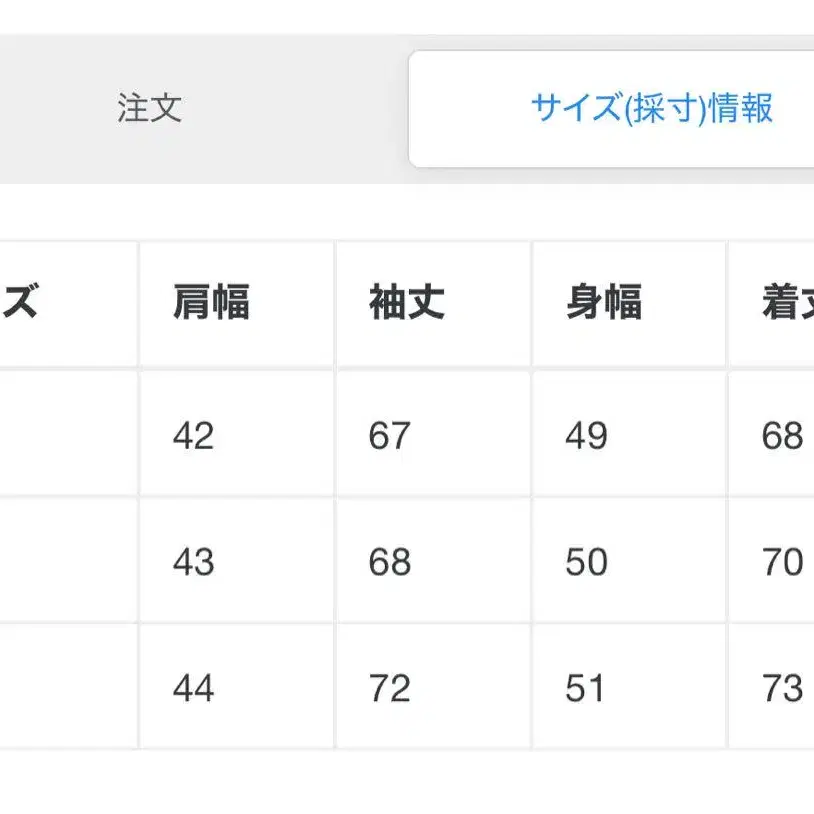The image size is (814, 814).
Task: Switch to the 注文 tab
Action: [150, 108]
